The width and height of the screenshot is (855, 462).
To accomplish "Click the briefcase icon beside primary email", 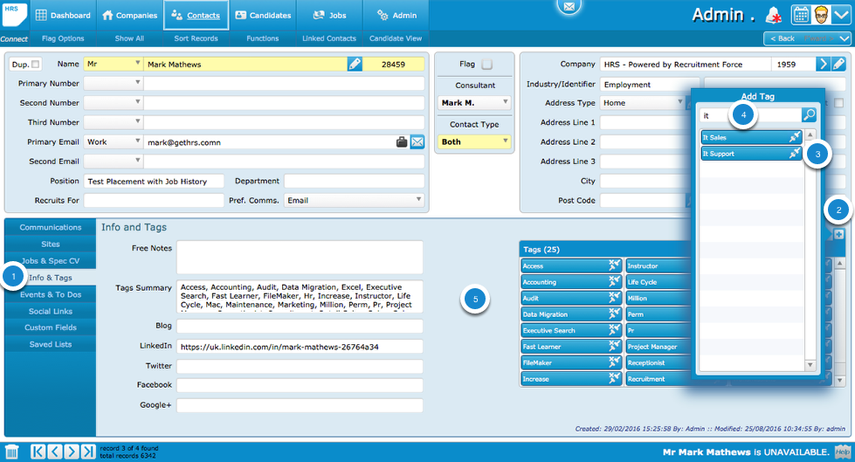I will 402,142.
